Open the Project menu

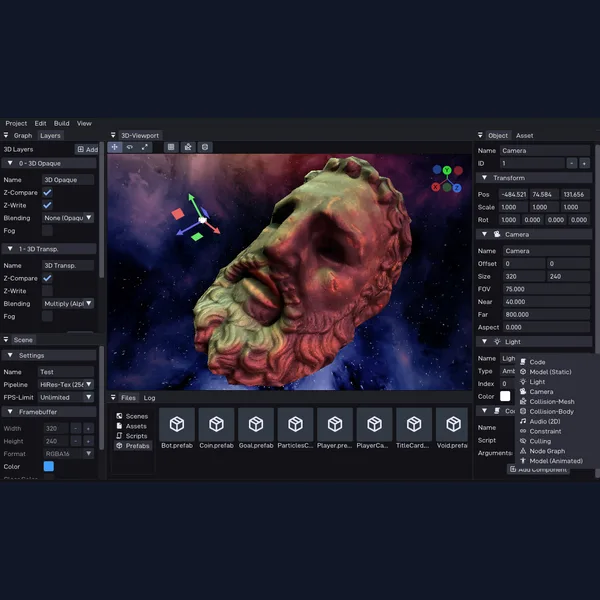(16, 123)
